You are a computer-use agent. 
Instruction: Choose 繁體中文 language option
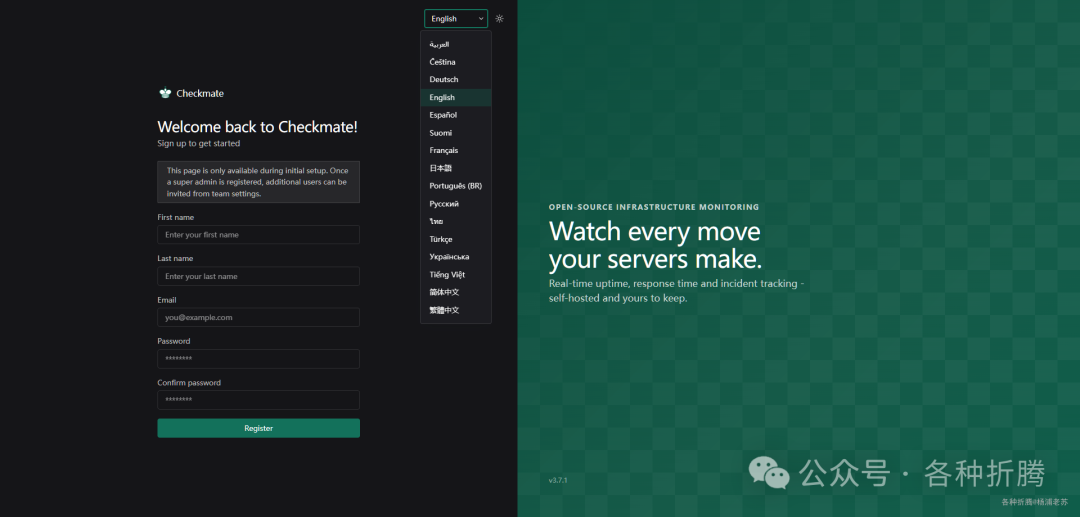coord(456,310)
